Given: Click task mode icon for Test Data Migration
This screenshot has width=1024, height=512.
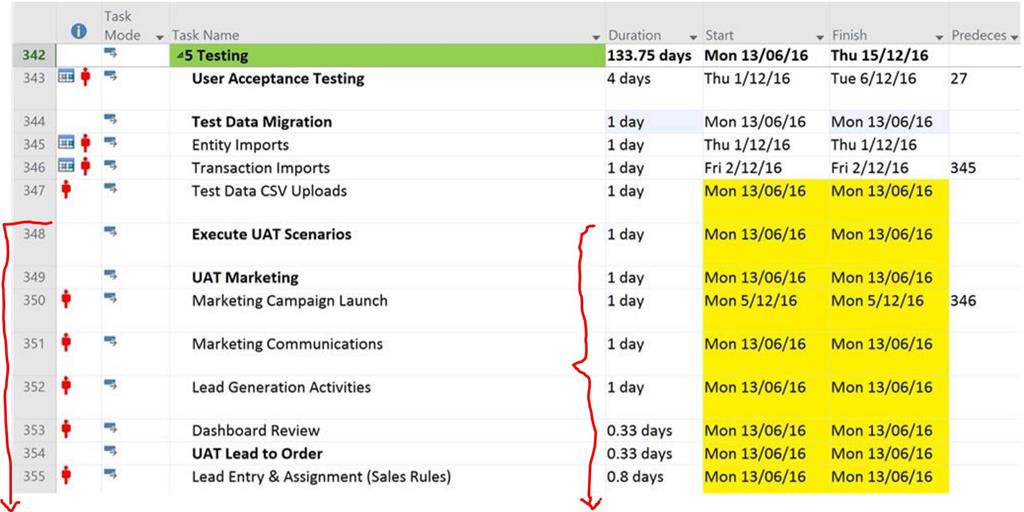Looking at the screenshot, I should pos(110,118).
